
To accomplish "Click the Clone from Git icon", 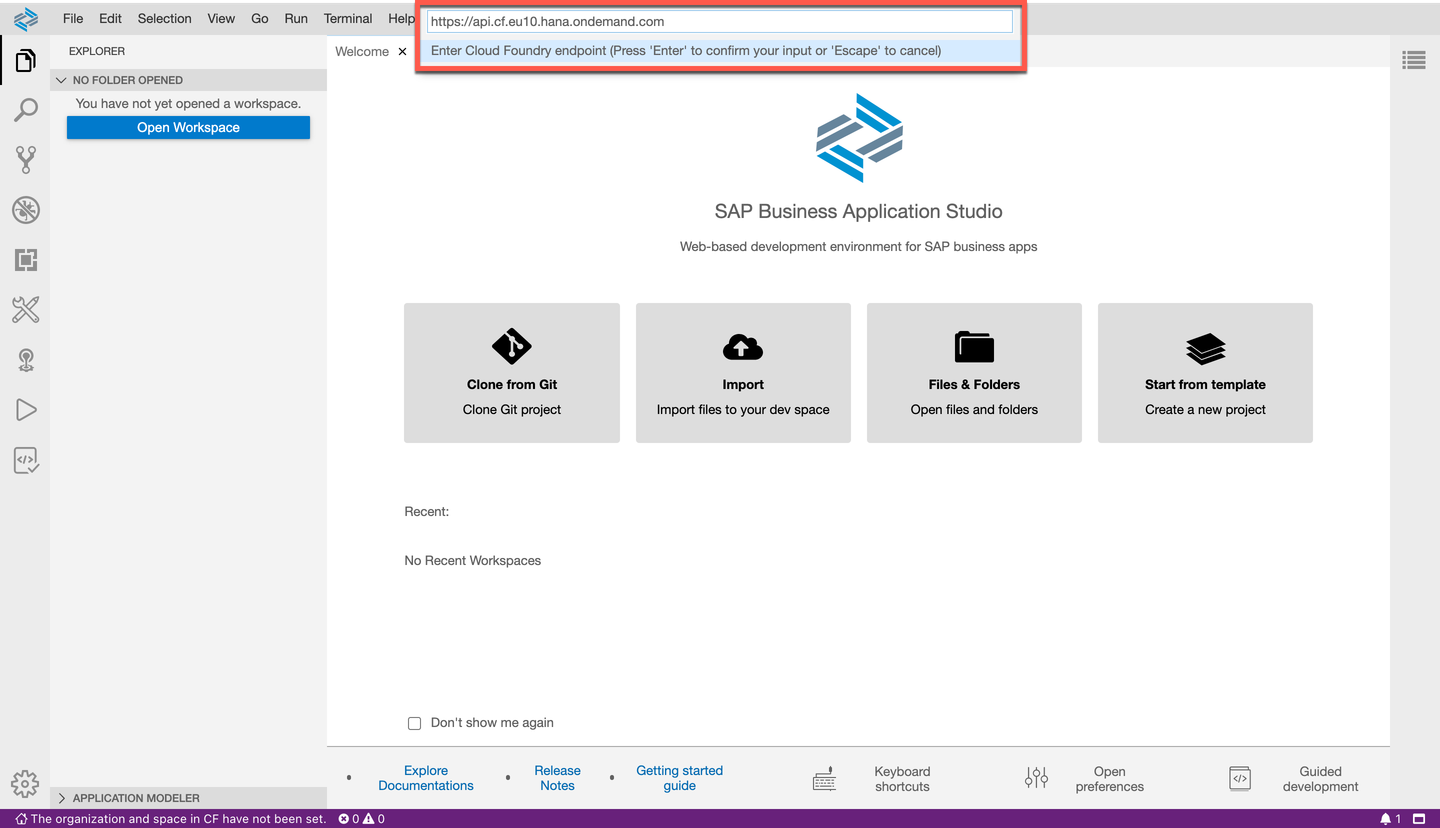I will click(x=512, y=347).
